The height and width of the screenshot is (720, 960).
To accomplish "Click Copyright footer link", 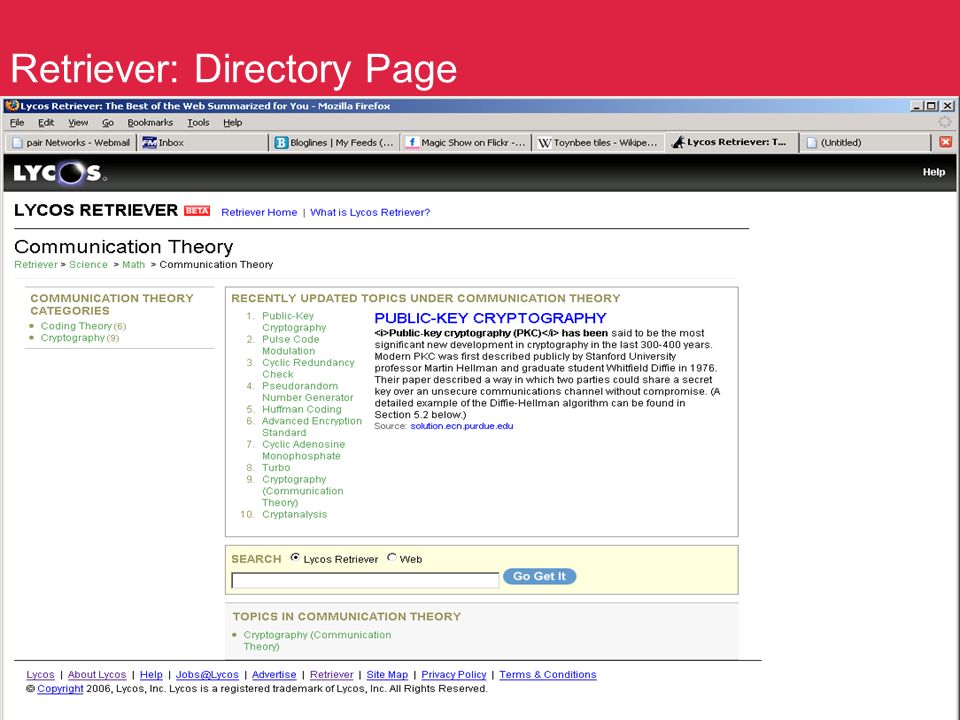I will point(60,689).
